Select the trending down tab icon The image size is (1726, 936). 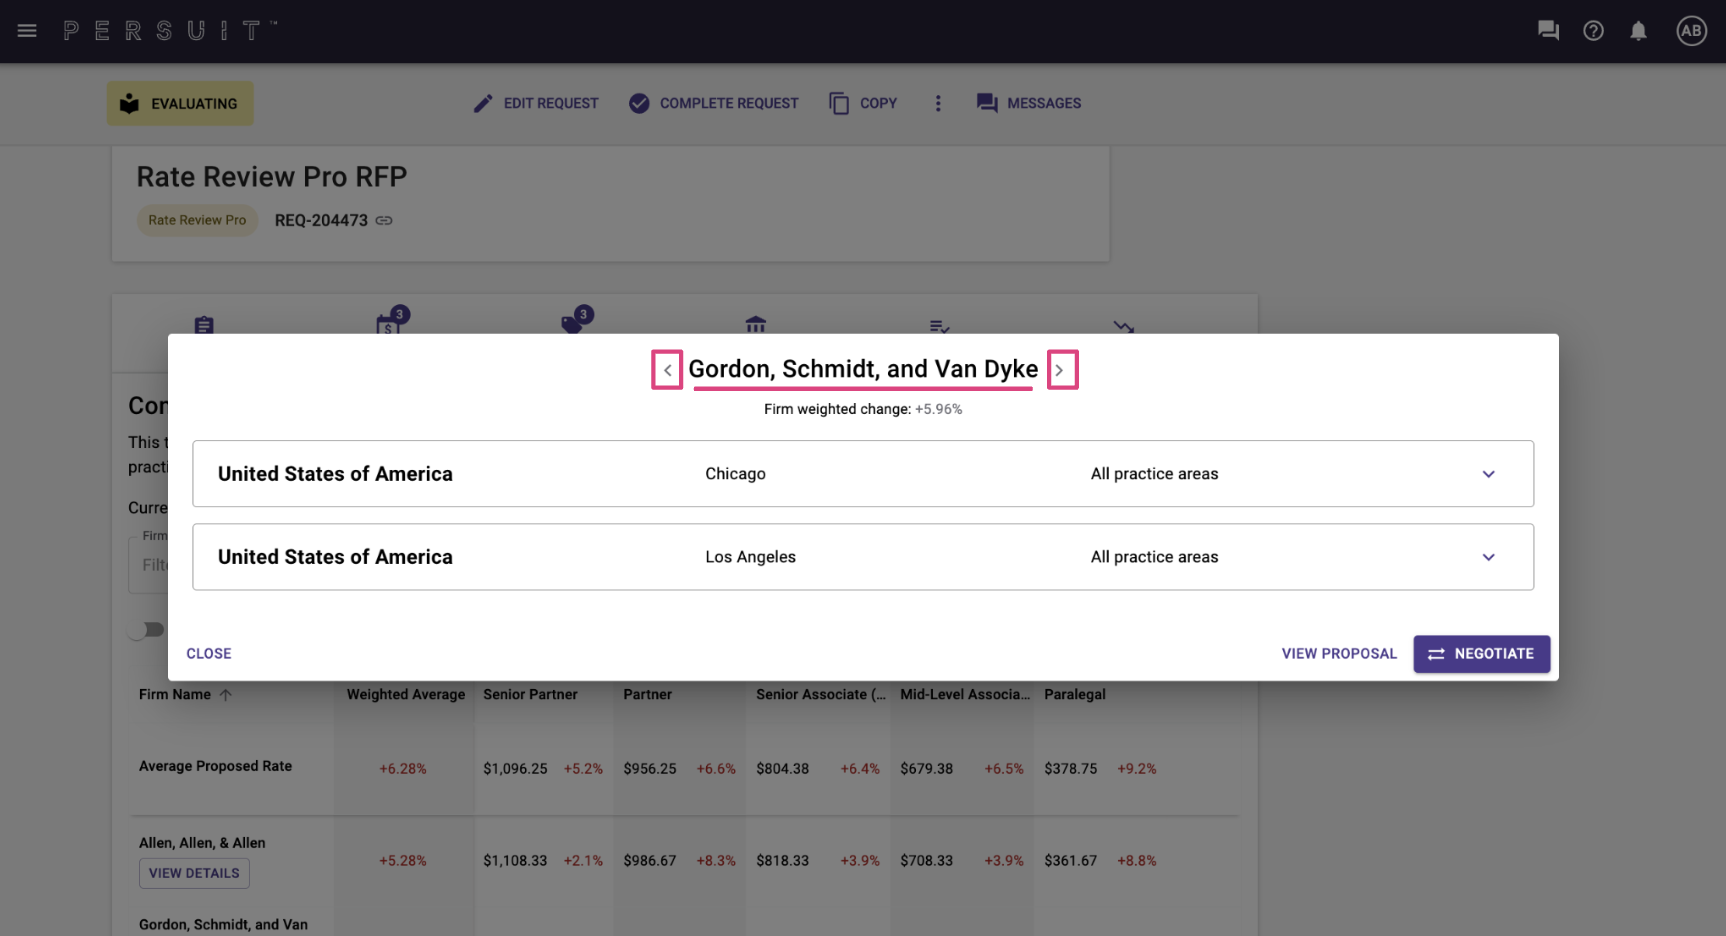click(x=1124, y=326)
